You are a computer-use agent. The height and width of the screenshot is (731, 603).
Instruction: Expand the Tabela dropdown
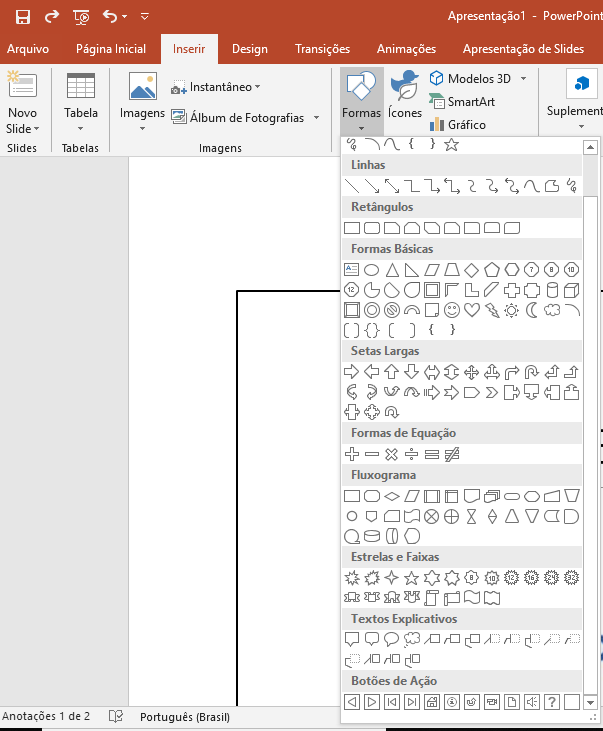pyautogui.click(x=81, y=129)
